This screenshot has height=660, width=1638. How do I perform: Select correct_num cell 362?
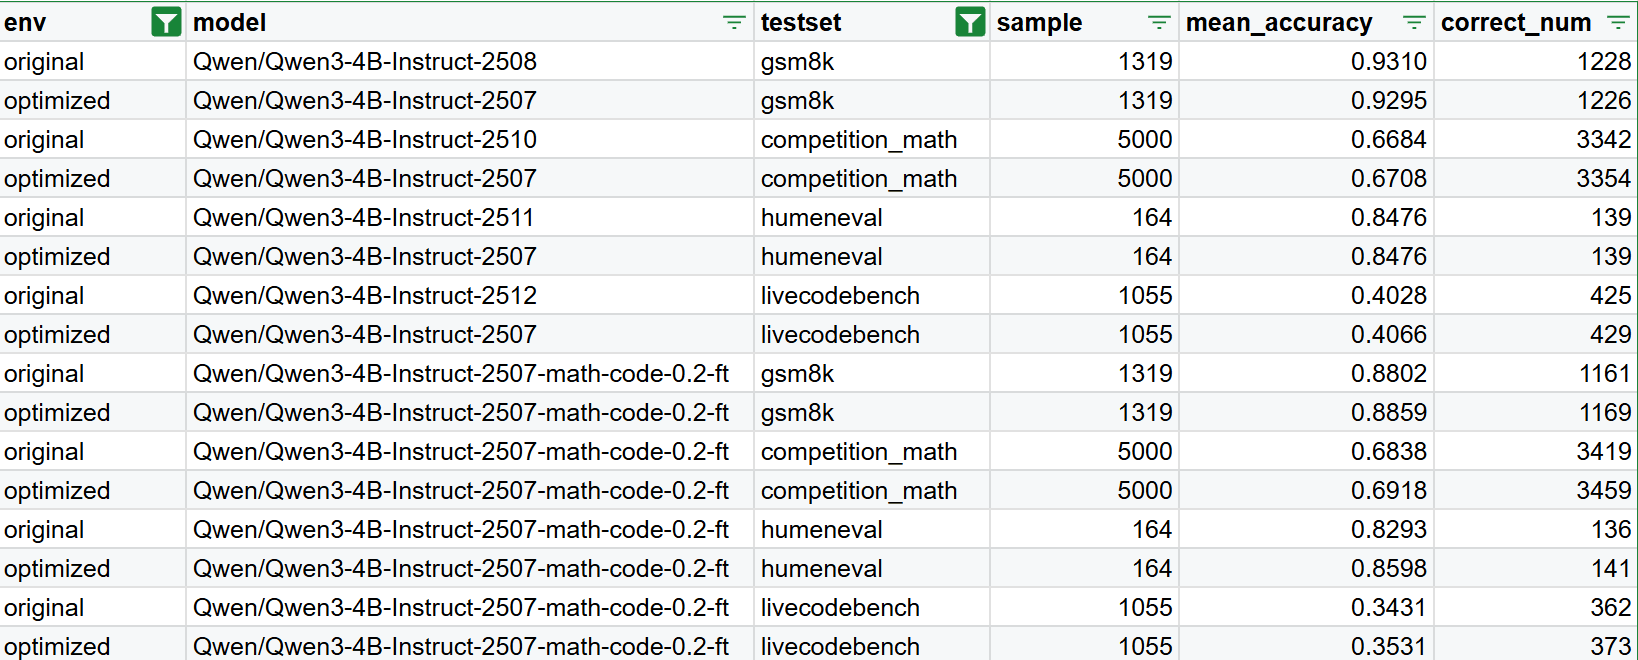tap(1536, 607)
